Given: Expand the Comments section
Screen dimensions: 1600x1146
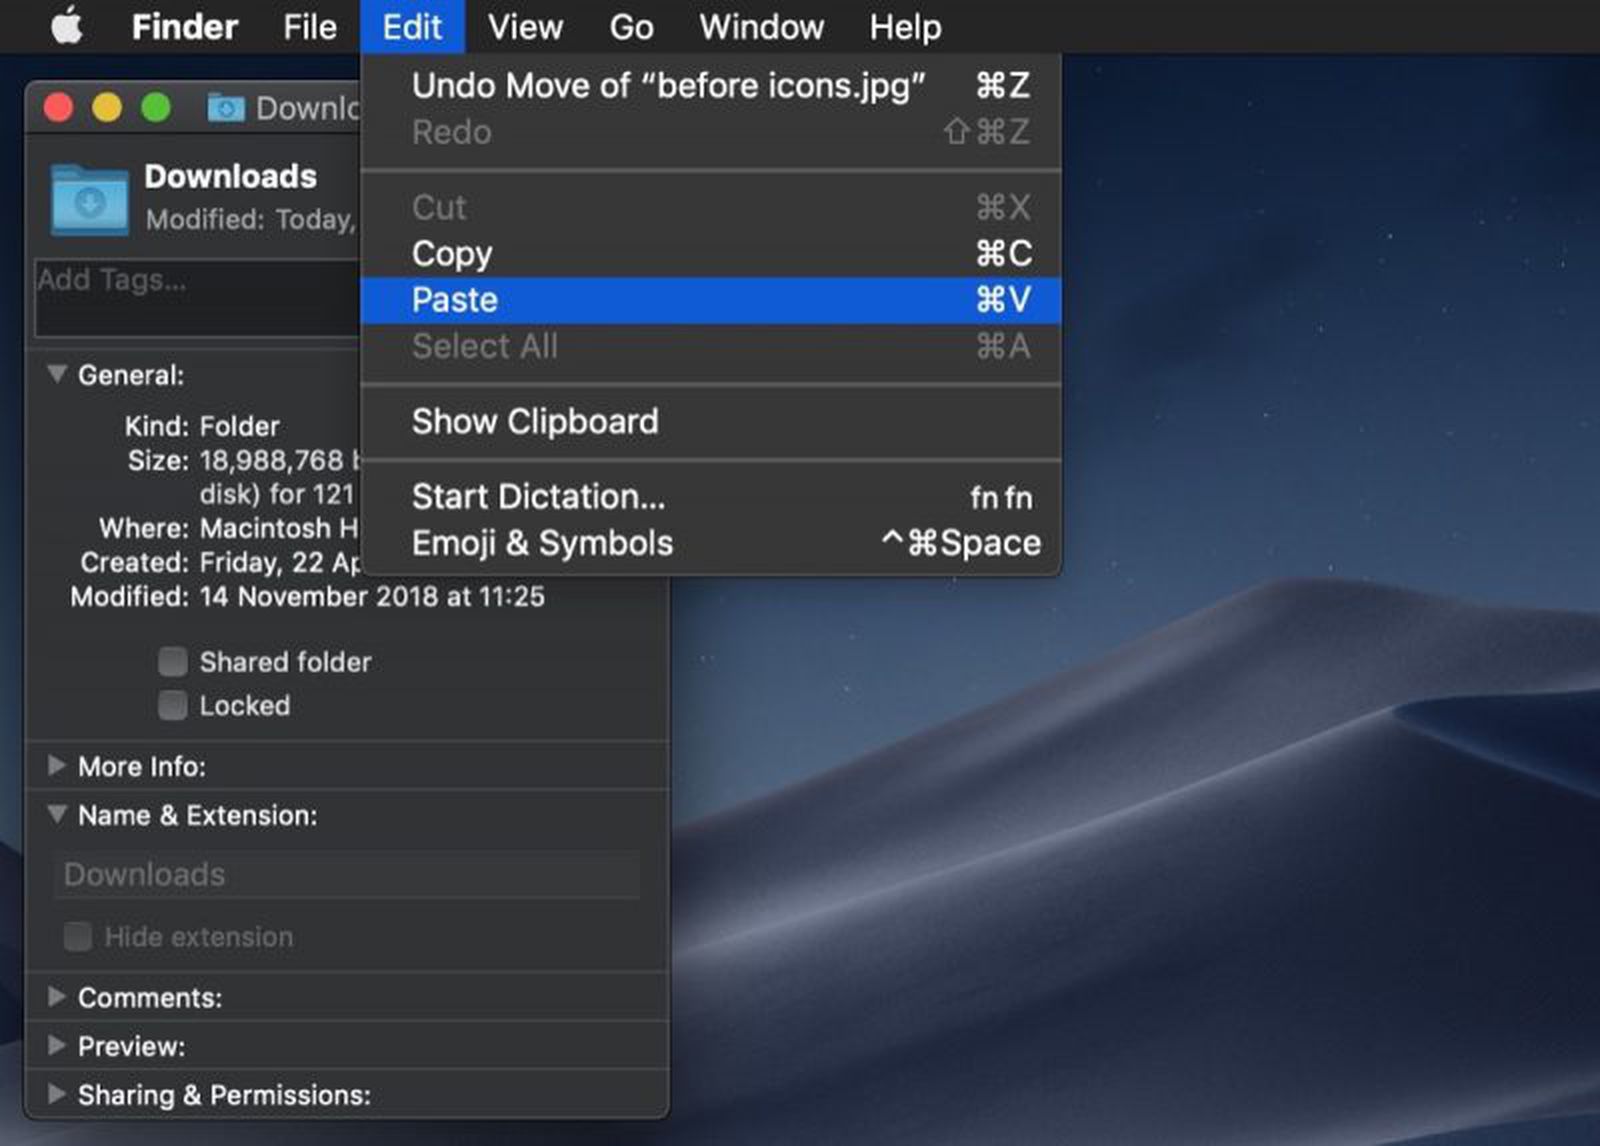Looking at the screenshot, I should [x=57, y=996].
